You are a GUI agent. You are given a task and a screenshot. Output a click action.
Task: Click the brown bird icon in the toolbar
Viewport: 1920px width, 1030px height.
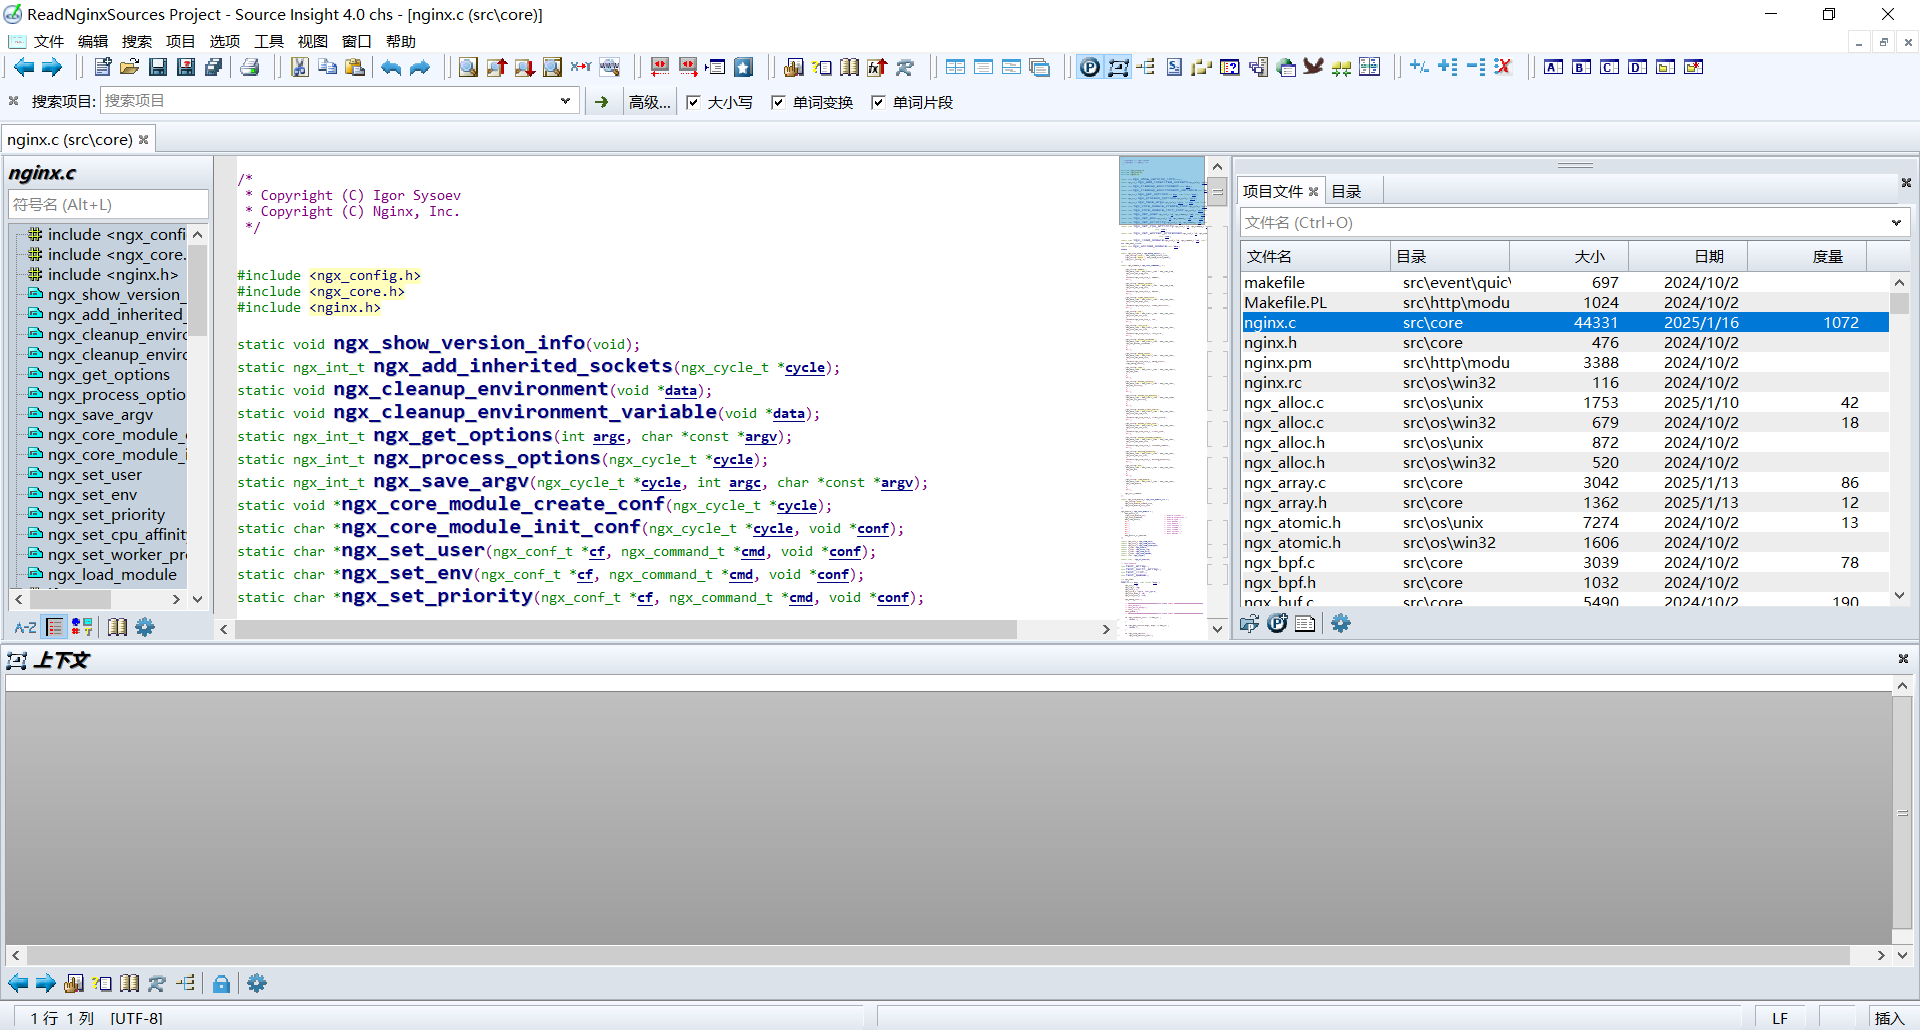pos(1314,67)
